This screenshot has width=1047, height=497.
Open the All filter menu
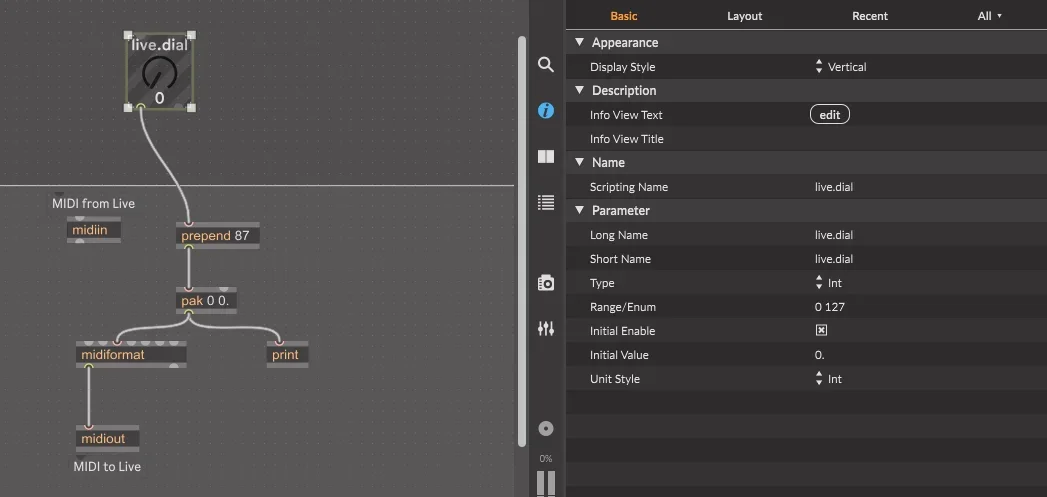(988, 16)
